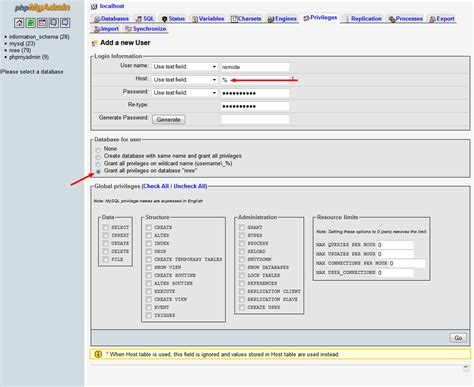Open the Status tab
This screenshot has width=474, height=387.
pyautogui.click(x=173, y=19)
